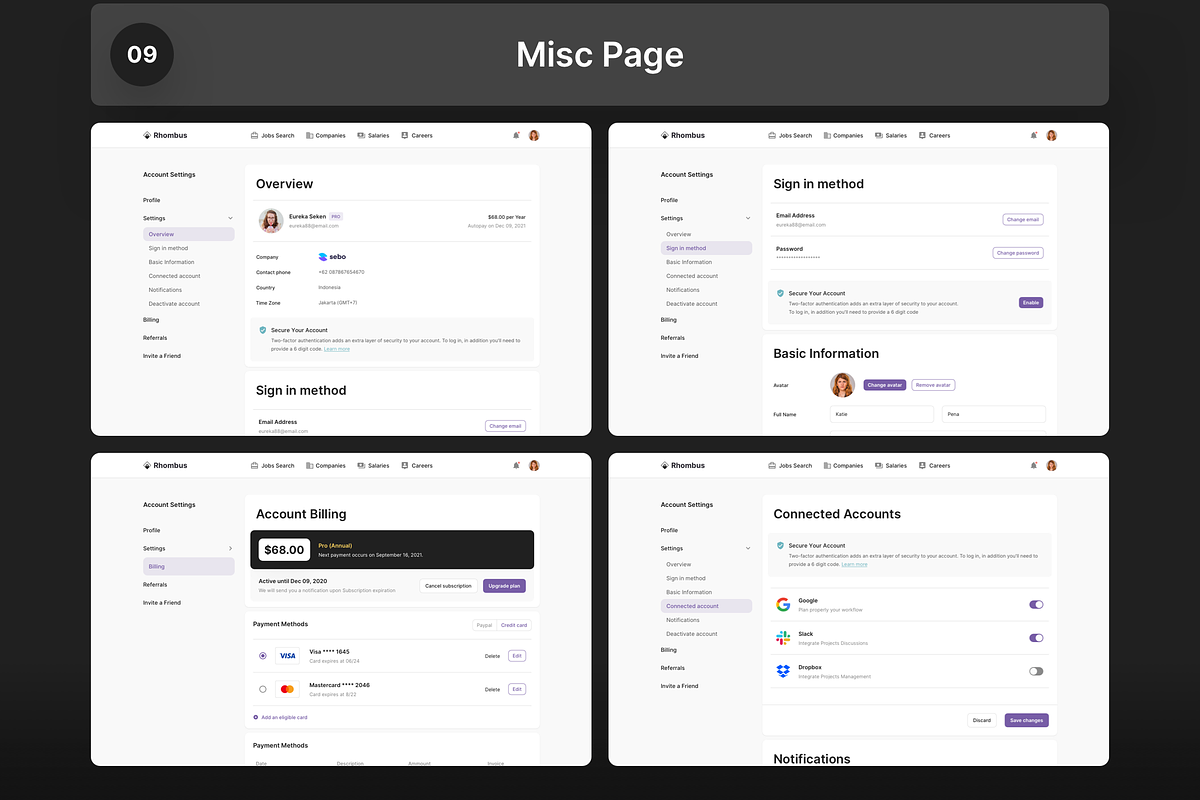Viewport: 1200px width, 800px height.
Task: Click the Mastercard logo
Action: point(287,689)
